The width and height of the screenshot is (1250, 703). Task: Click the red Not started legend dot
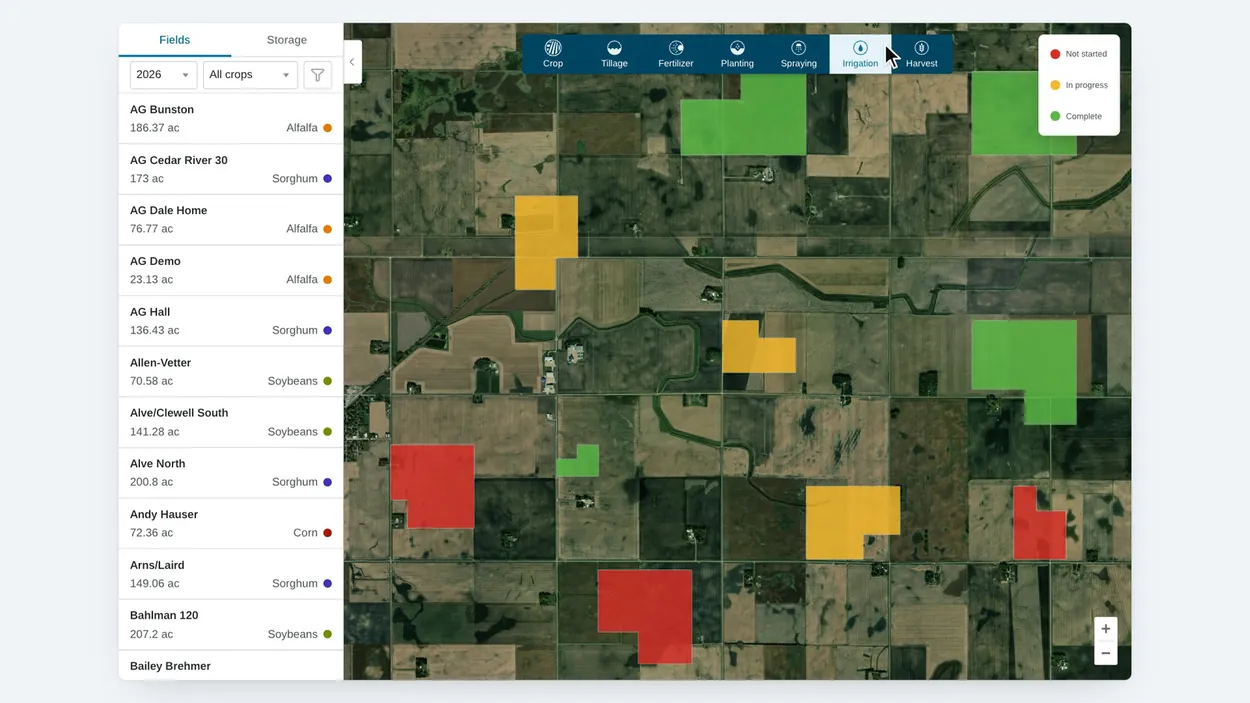pos(1055,54)
